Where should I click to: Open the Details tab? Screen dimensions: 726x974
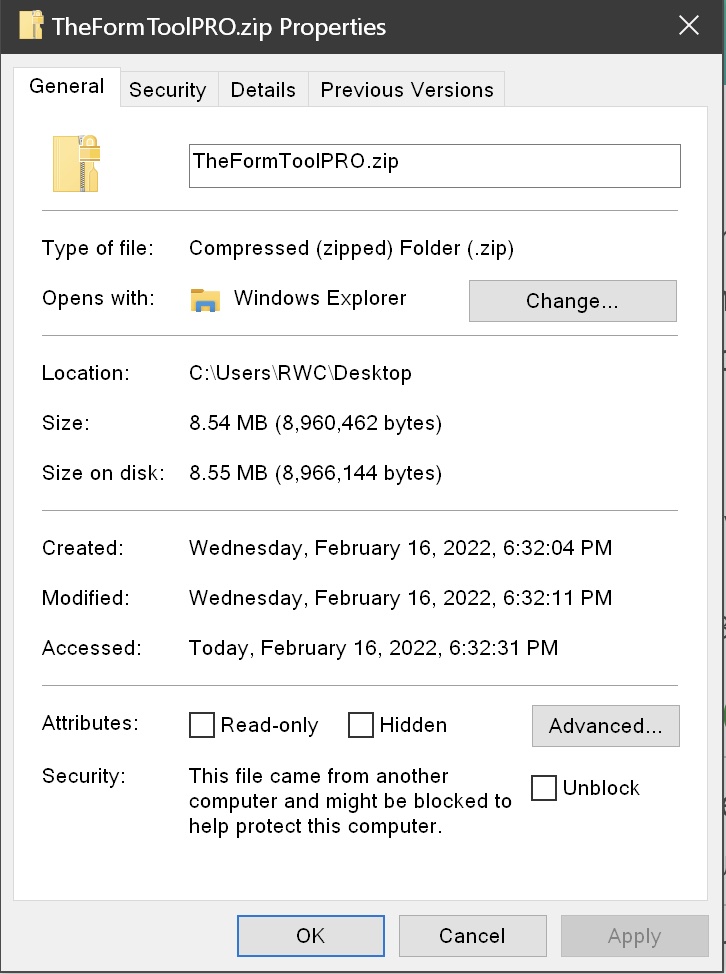(x=263, y=89)
